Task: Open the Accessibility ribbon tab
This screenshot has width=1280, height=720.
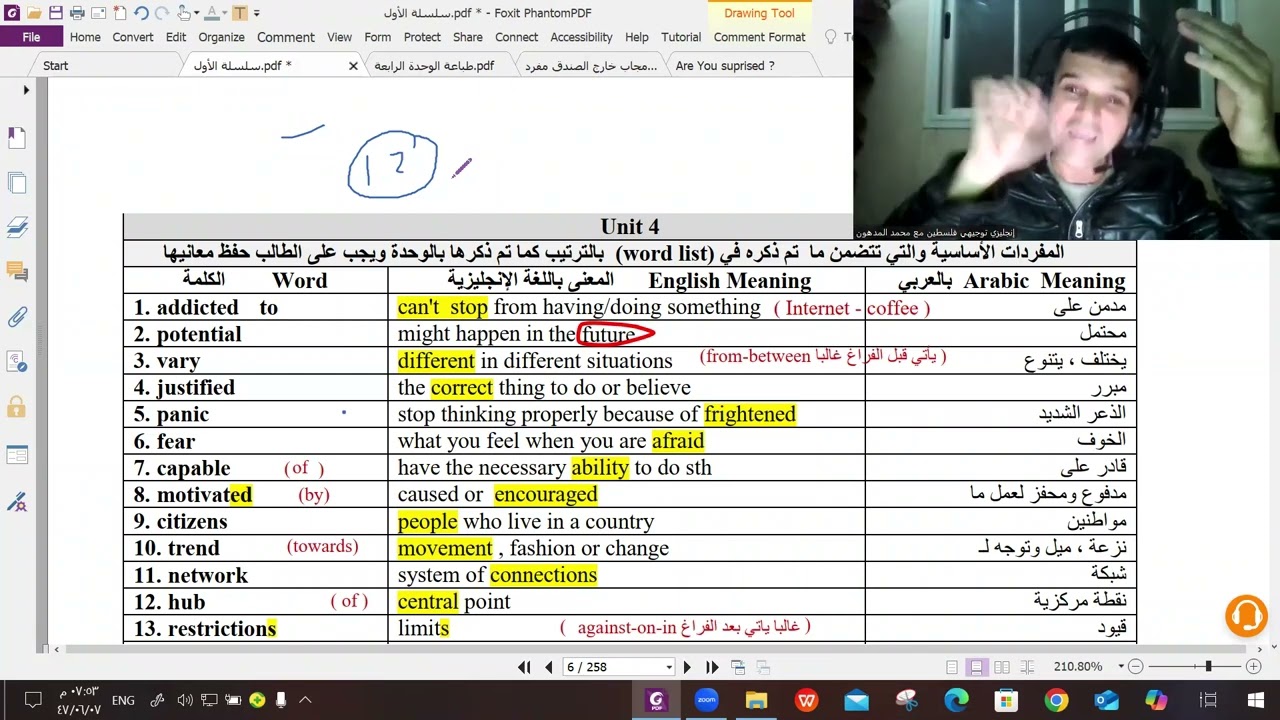Action: (x=581, y=37)
